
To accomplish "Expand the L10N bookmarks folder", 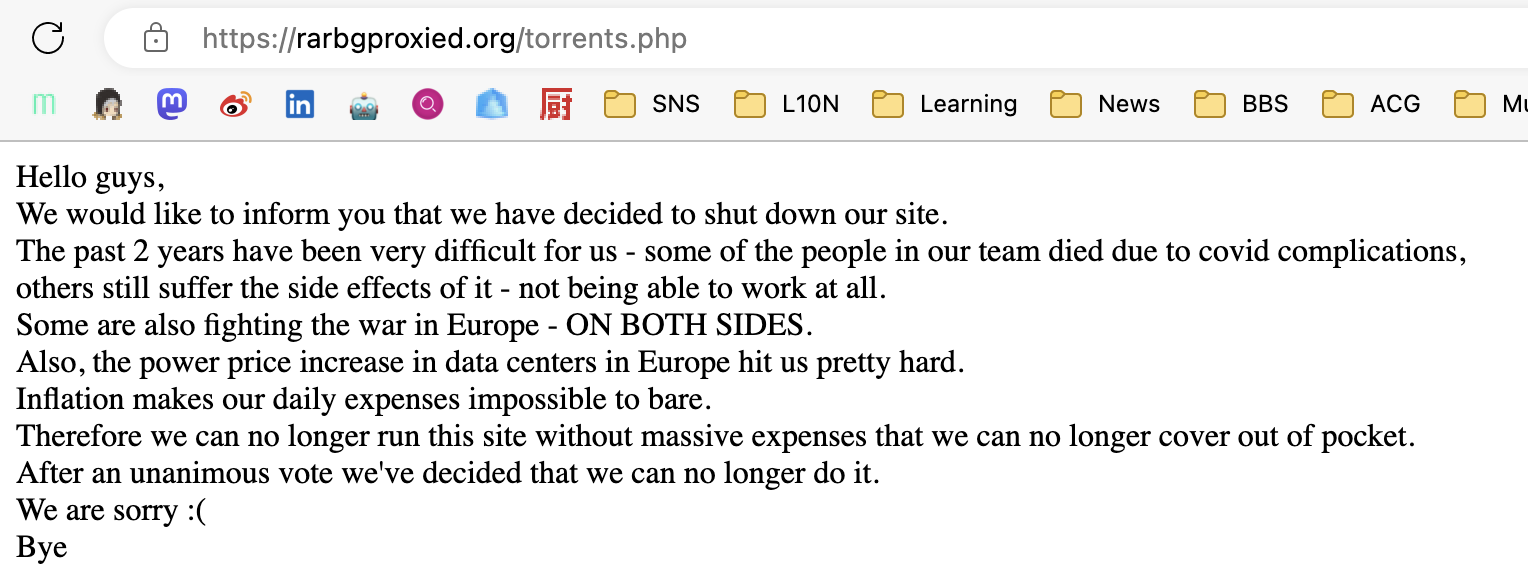I will pyautogui.click(x=786, y=104).
